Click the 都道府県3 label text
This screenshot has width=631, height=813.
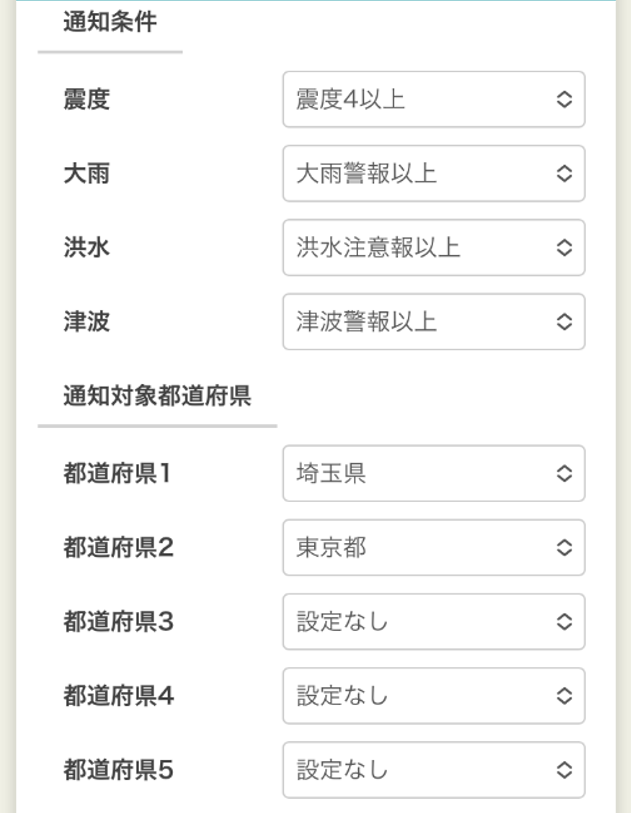click(x=118, y=621)
